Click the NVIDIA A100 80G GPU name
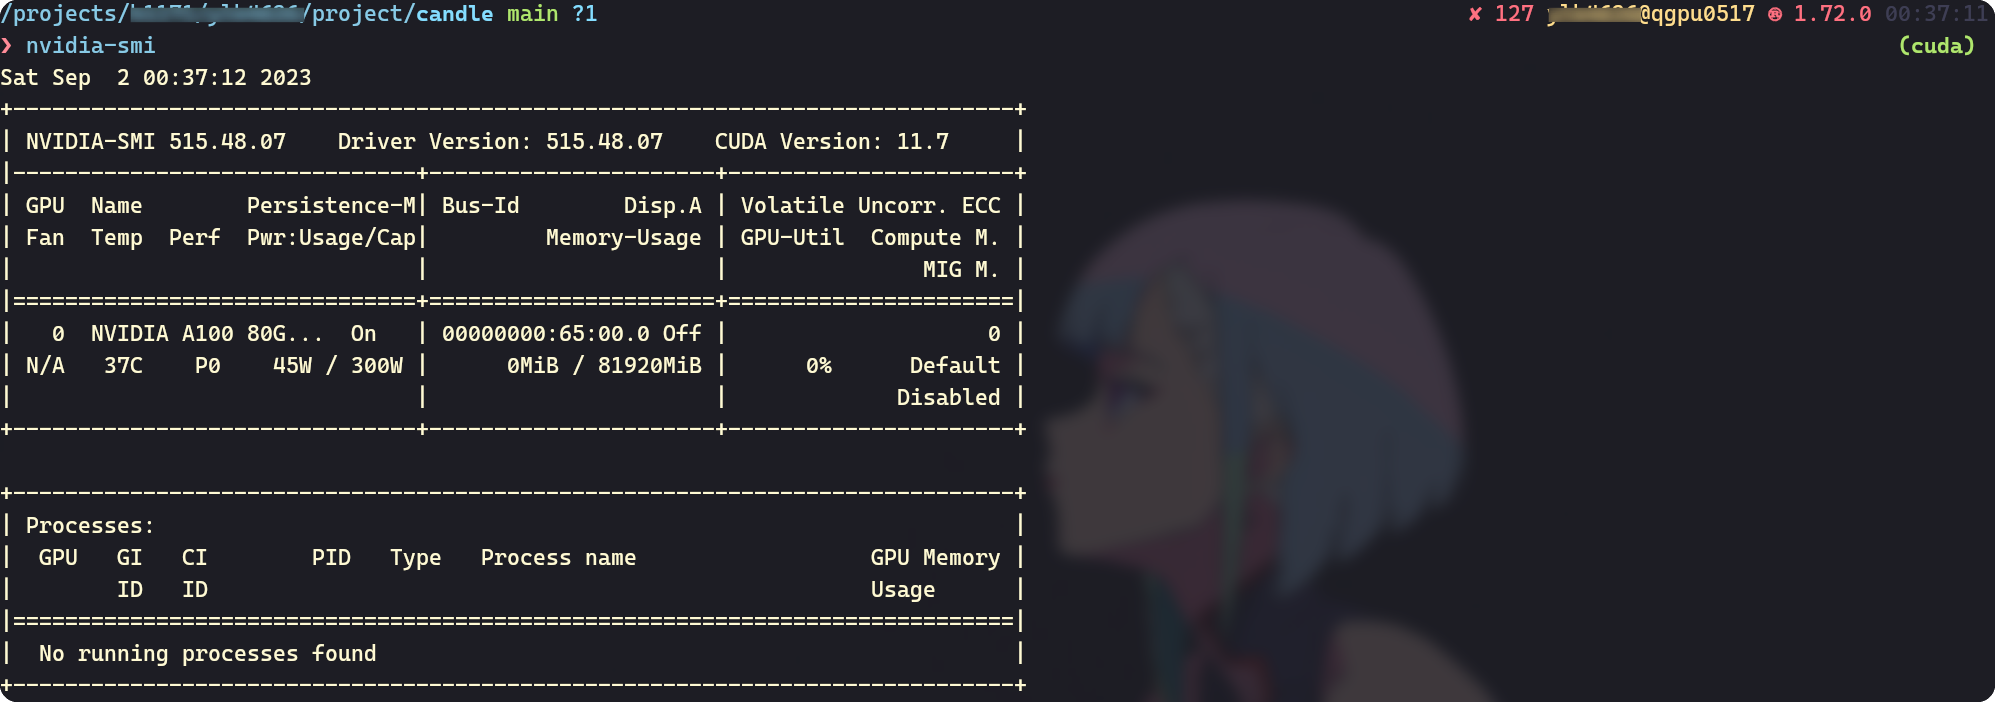This screenshot has width=1995, height=702. click(x=206, y=334)
